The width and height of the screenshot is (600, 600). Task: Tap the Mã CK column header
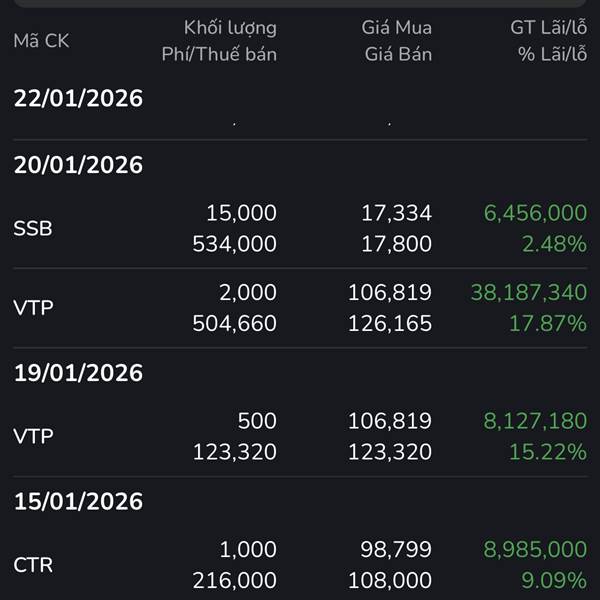tap(42, 41)
